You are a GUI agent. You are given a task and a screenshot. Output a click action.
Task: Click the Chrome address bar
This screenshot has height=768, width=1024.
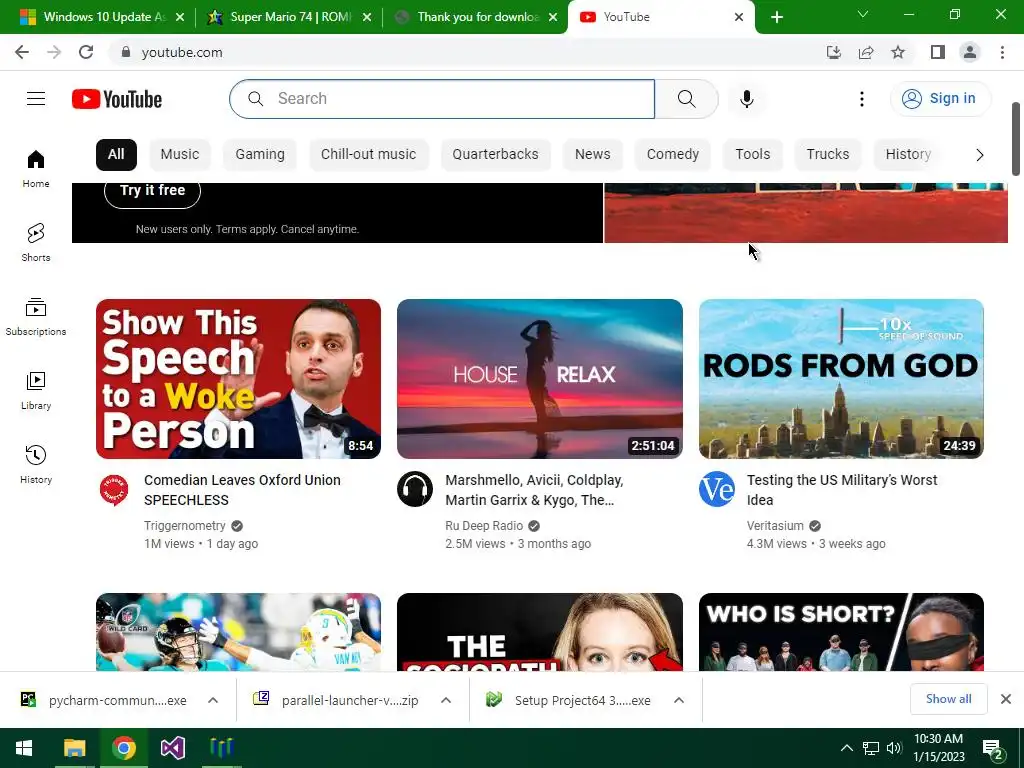(x=464, y=52)
